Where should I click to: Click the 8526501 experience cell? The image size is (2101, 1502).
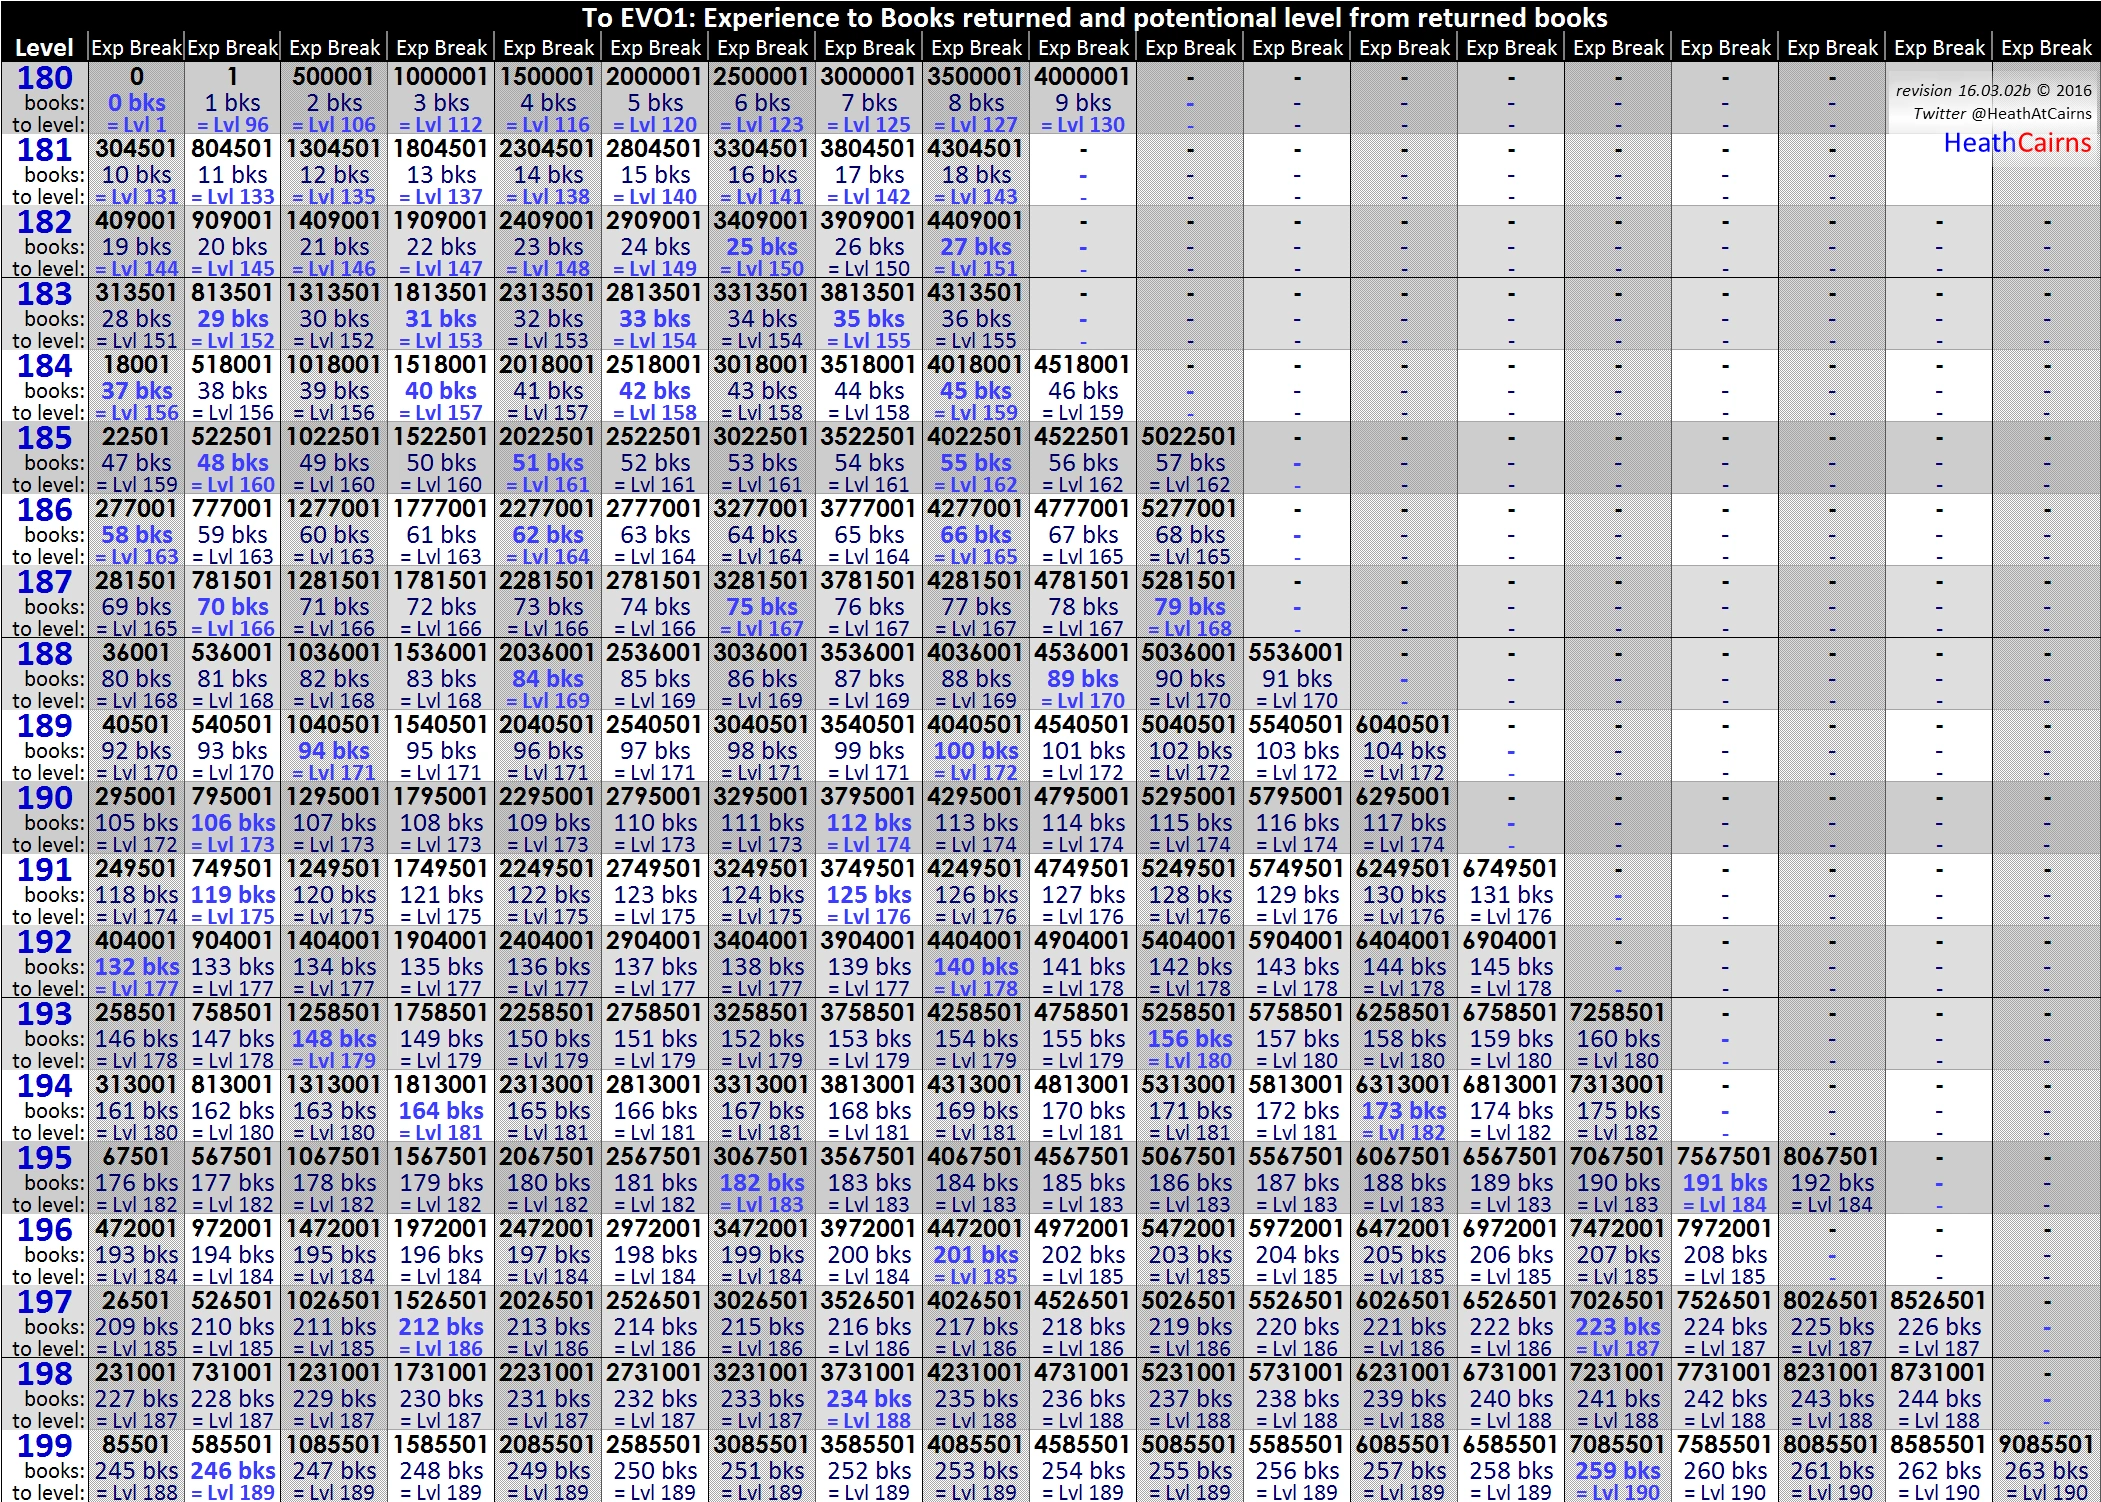(1938, 1301)
